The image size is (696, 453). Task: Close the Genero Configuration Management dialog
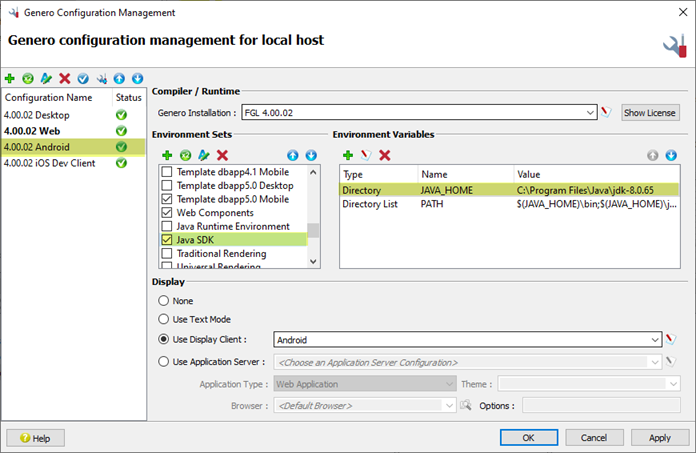point(683,12)
